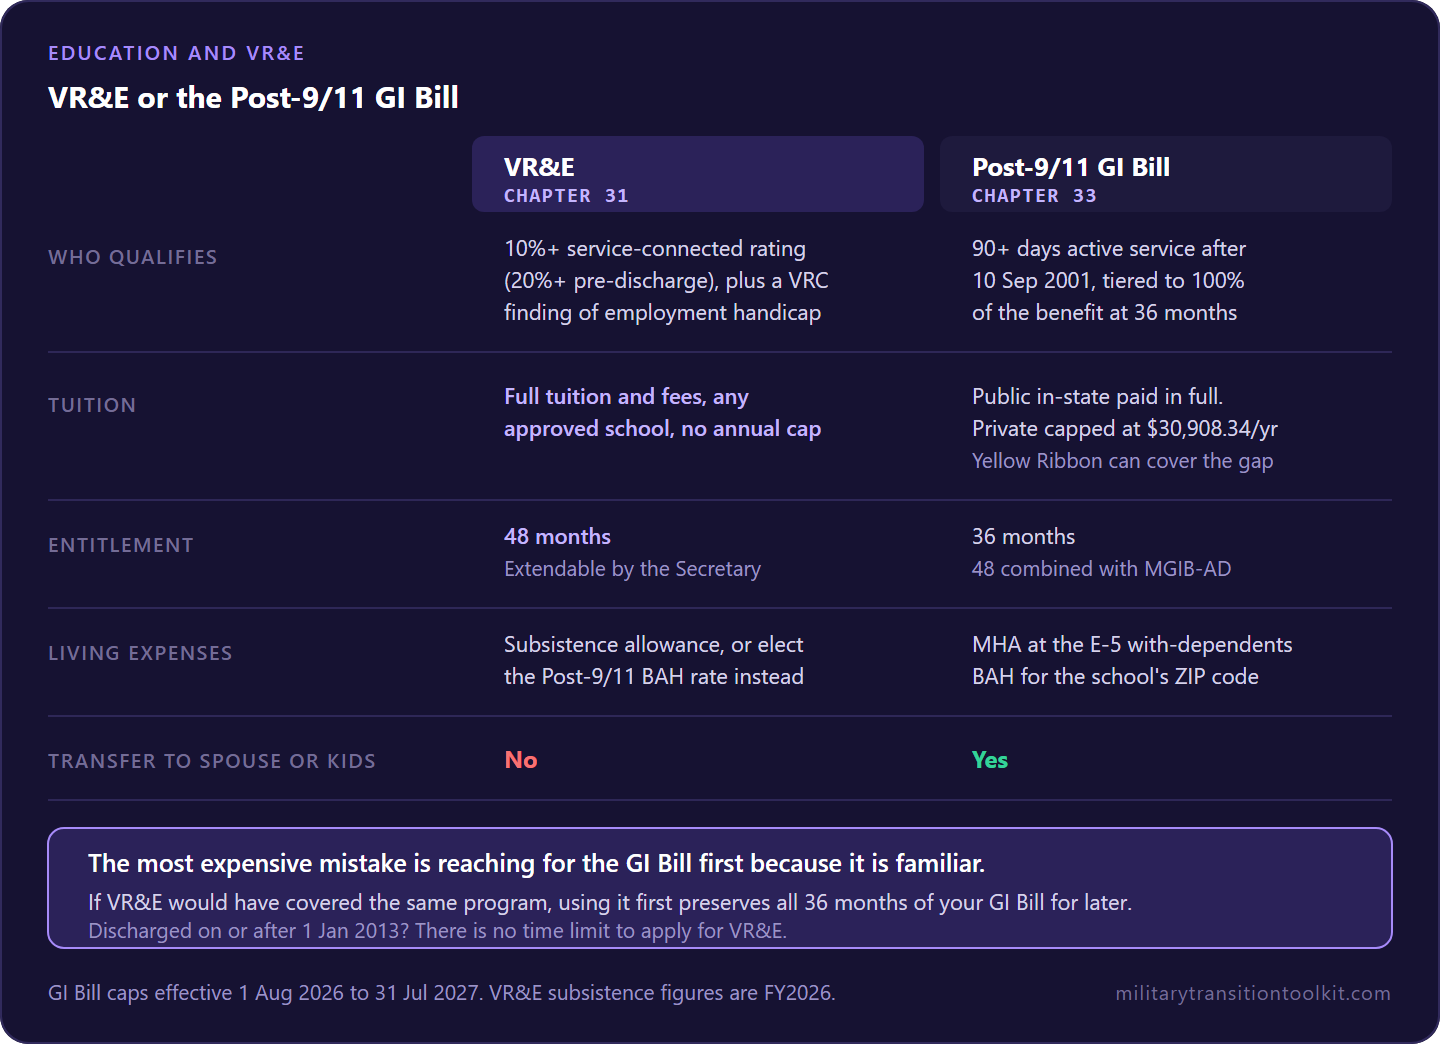Click the 48 months VR&E entitlement text
This screenshot has width=1440, height=1044.
coord(557,537)
